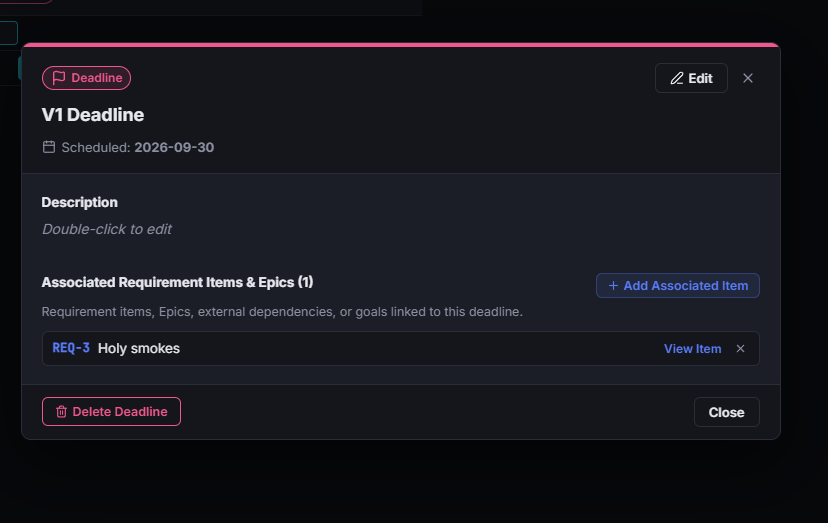Image resolution: width=828 pixels, height=523 pixels.
Task: Click the Close button at the bottom right
Action: [x=727, y=412]
